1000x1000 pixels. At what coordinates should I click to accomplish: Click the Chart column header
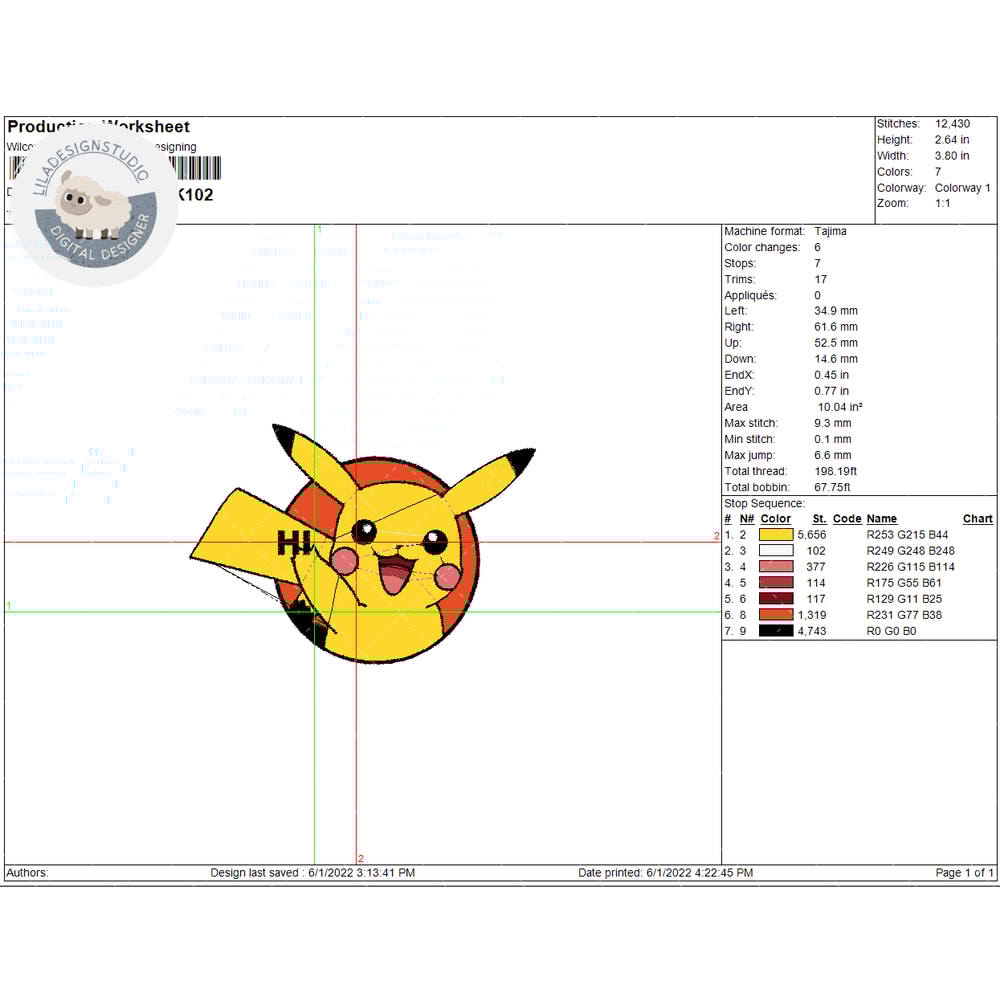[x=977, y=519]
